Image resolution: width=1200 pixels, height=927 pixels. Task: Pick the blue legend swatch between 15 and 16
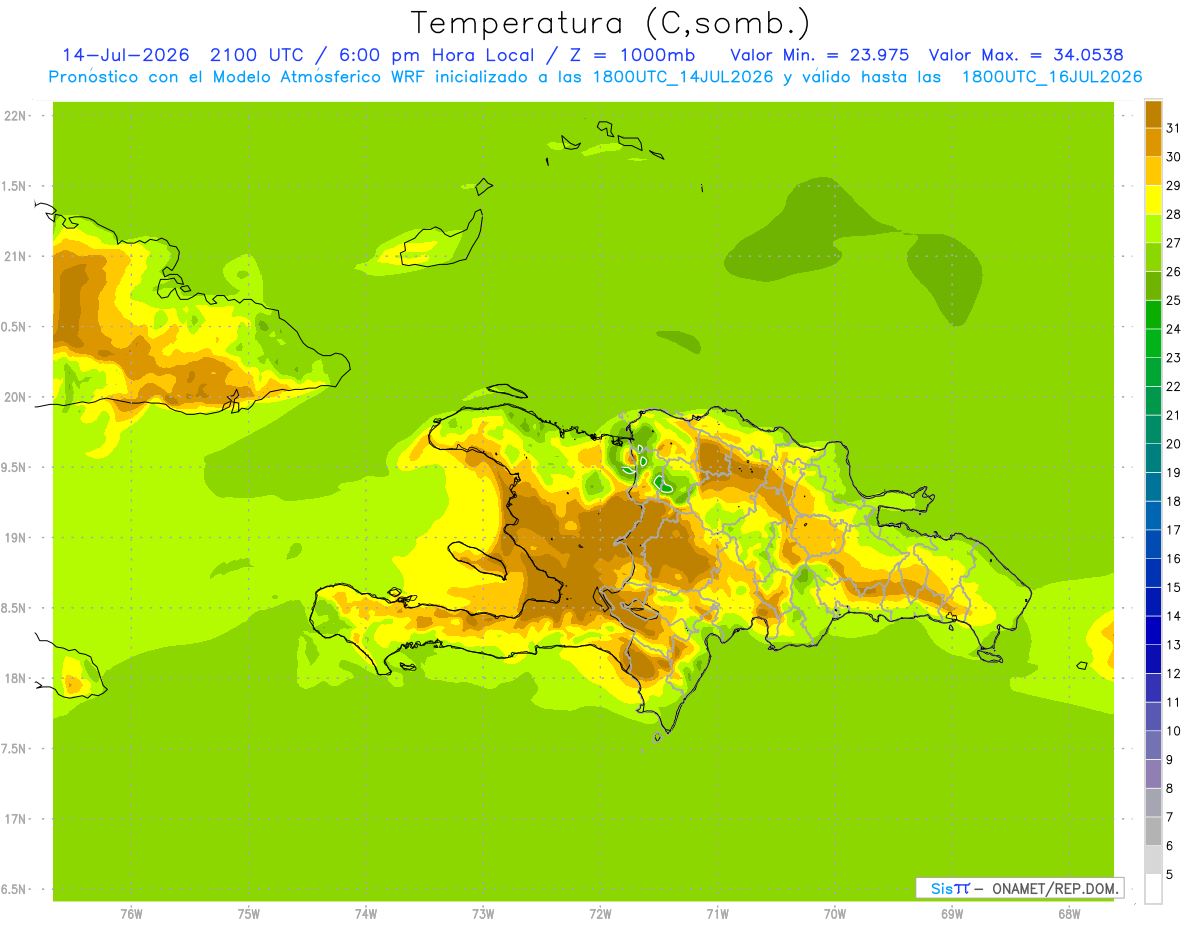click(x=1153, y=572)
